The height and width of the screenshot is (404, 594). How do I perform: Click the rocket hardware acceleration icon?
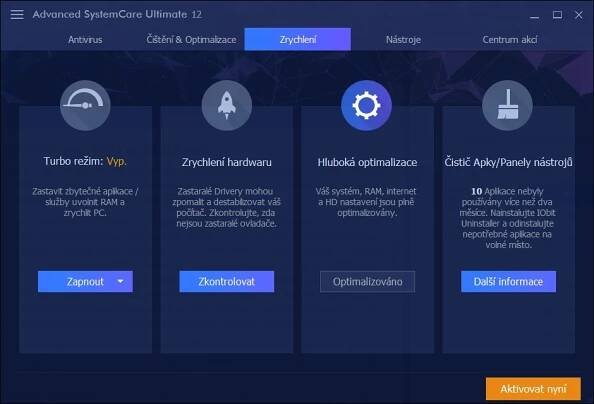pyautogui.click(x=227, y=105)
